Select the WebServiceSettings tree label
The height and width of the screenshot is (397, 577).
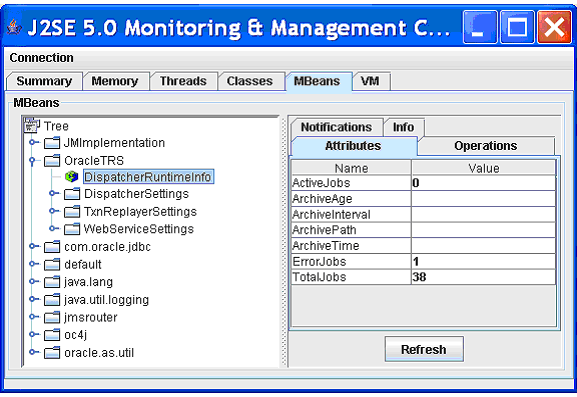139,229
